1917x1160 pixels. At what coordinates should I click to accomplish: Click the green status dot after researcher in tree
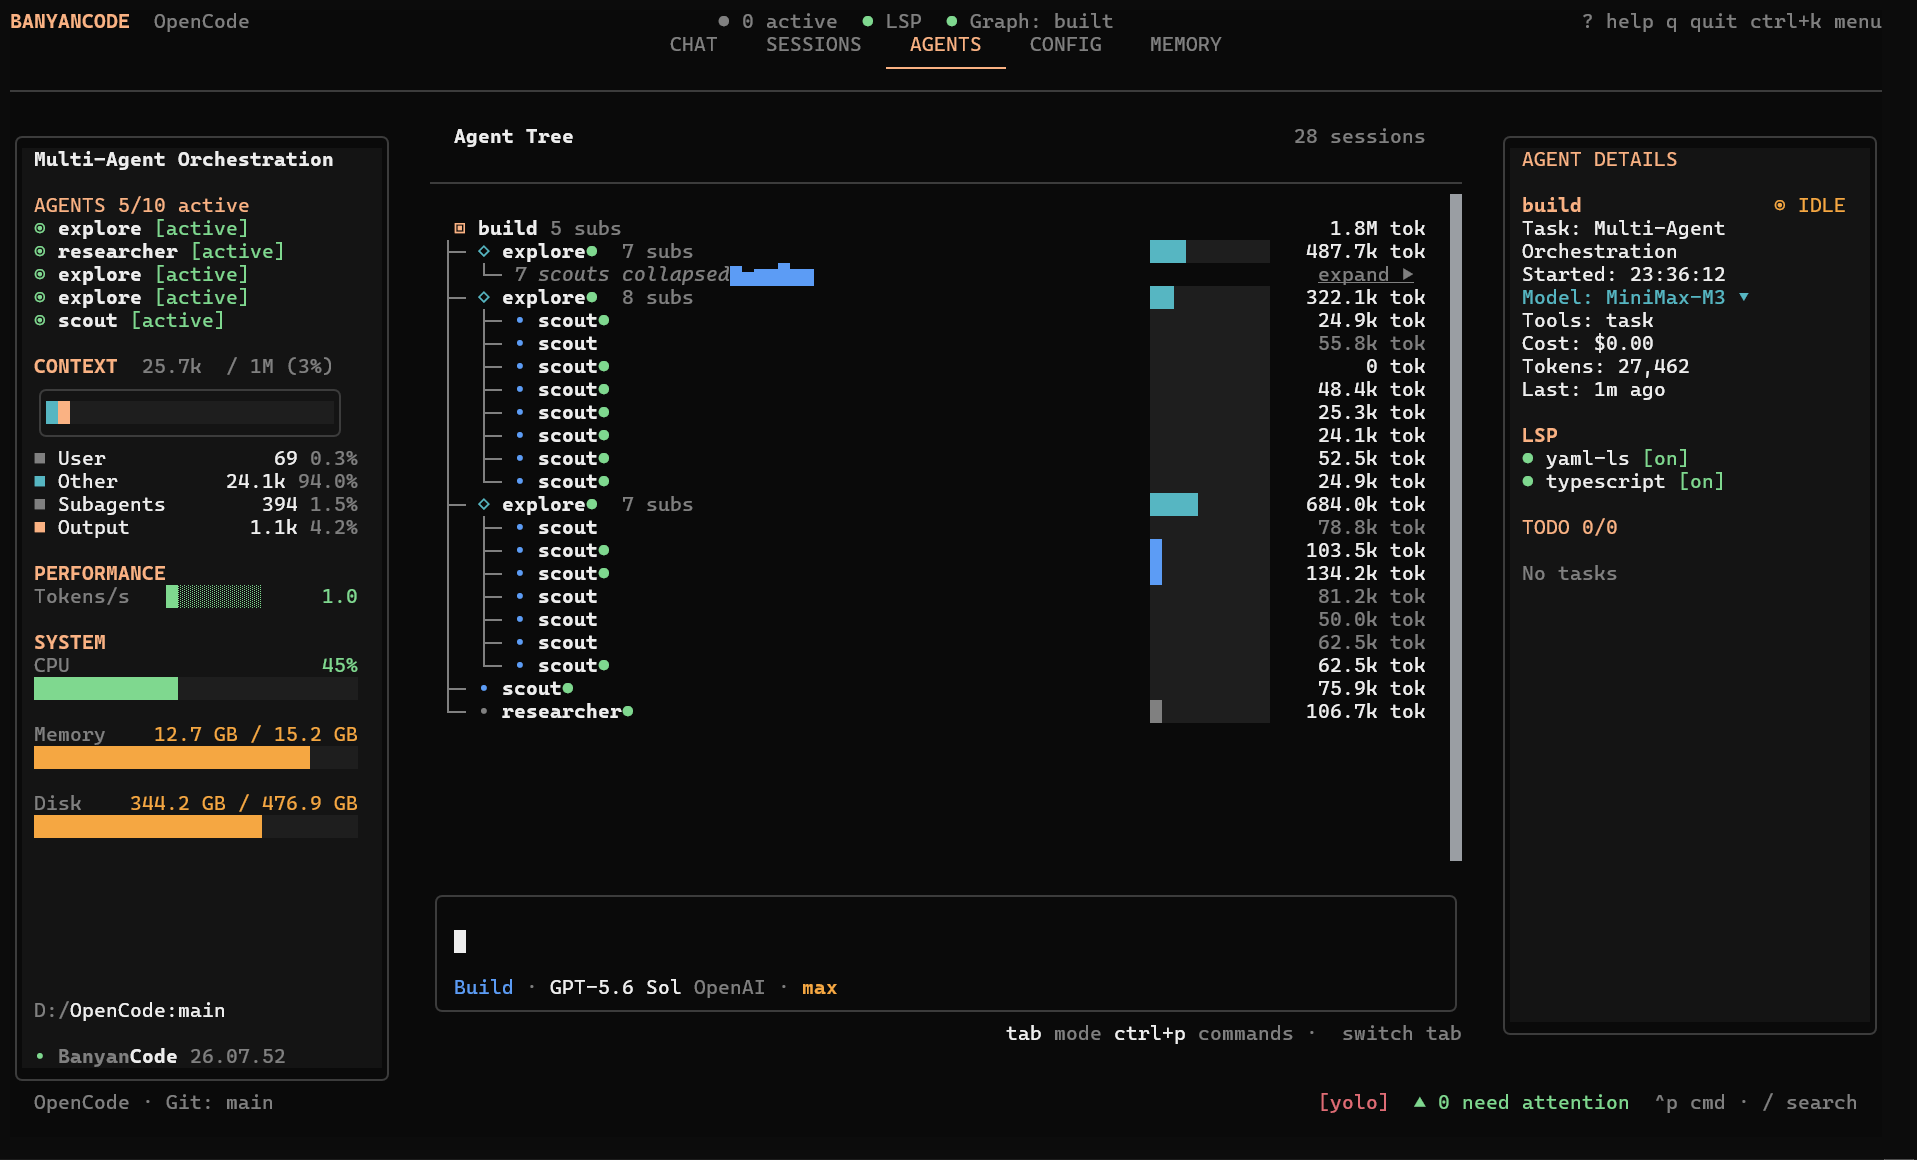tap(628, 711)
